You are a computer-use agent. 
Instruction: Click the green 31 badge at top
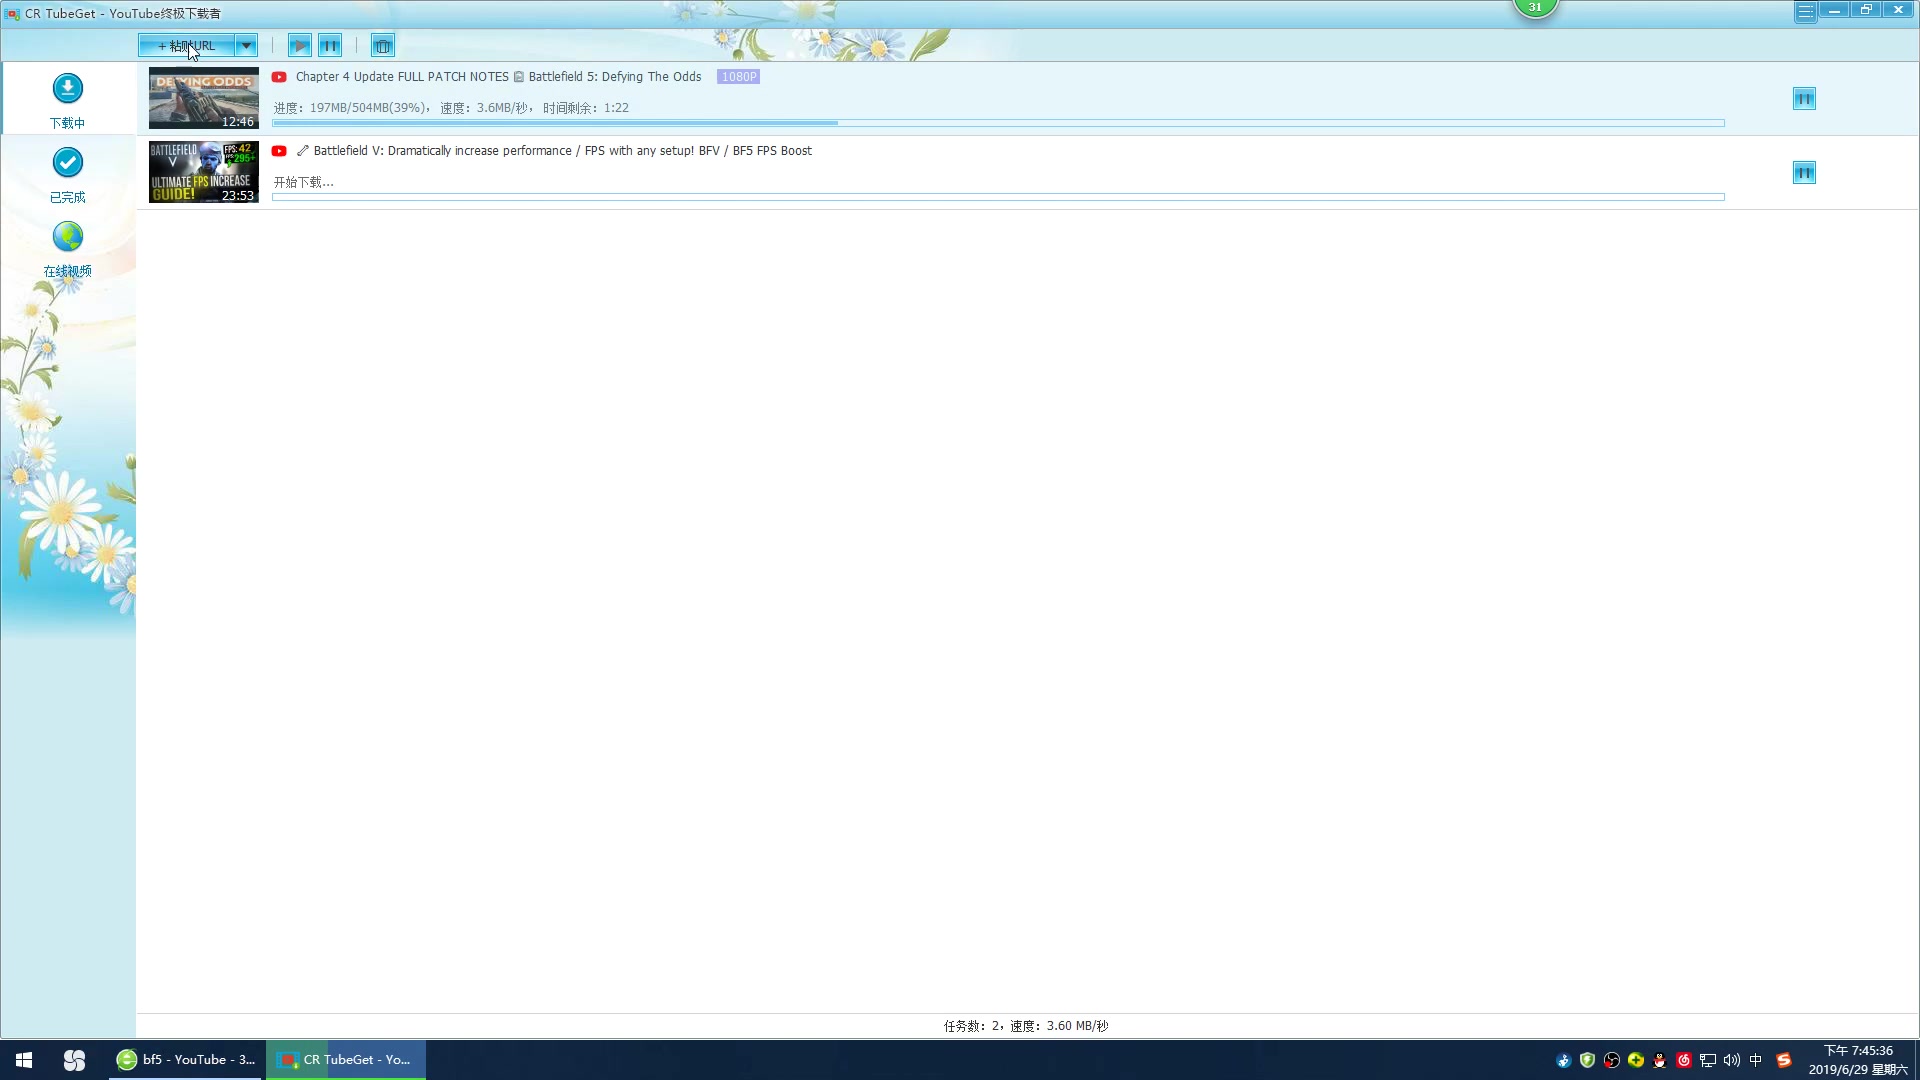[x=1535, y=8]
